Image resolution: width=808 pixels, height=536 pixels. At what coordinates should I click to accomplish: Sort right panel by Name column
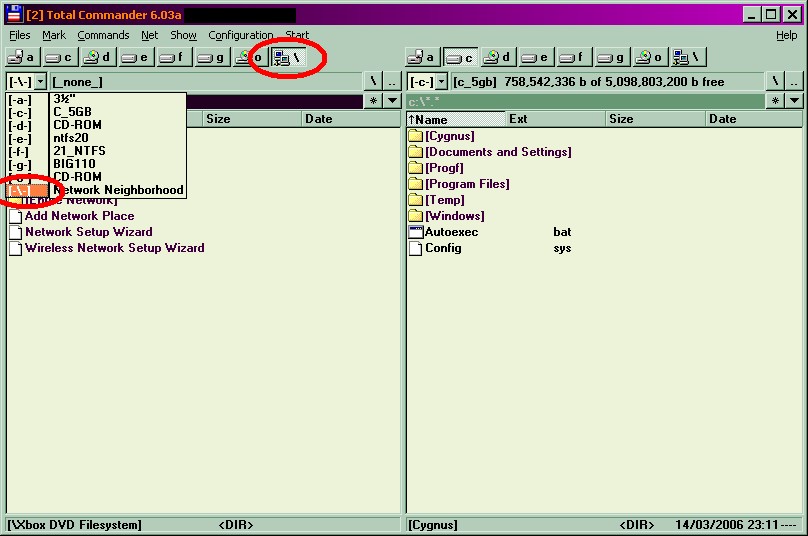456,119
